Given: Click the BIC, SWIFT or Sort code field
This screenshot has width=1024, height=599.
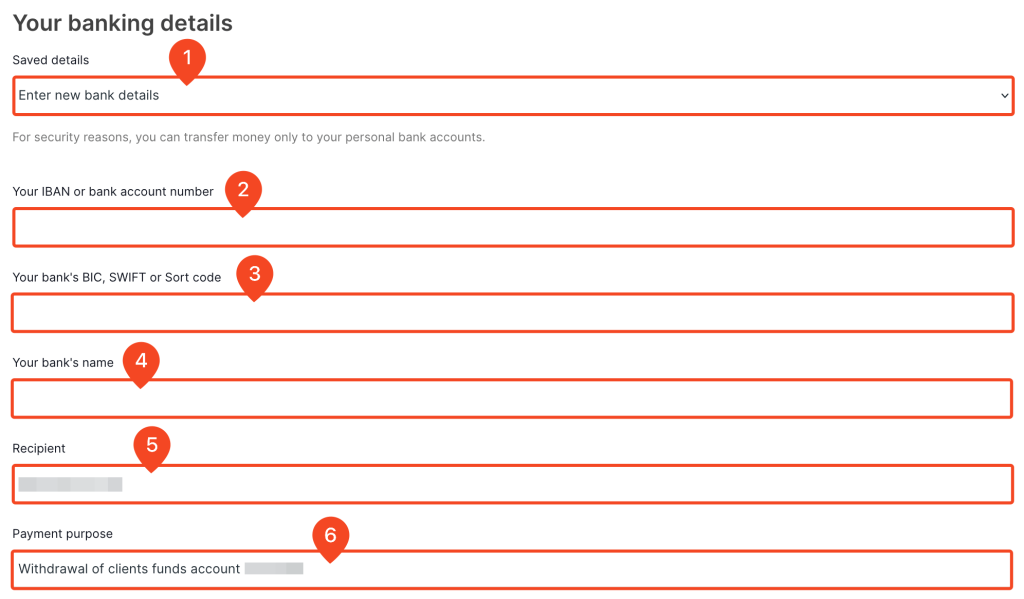Looking at the screenshot, I should [512, 313].
